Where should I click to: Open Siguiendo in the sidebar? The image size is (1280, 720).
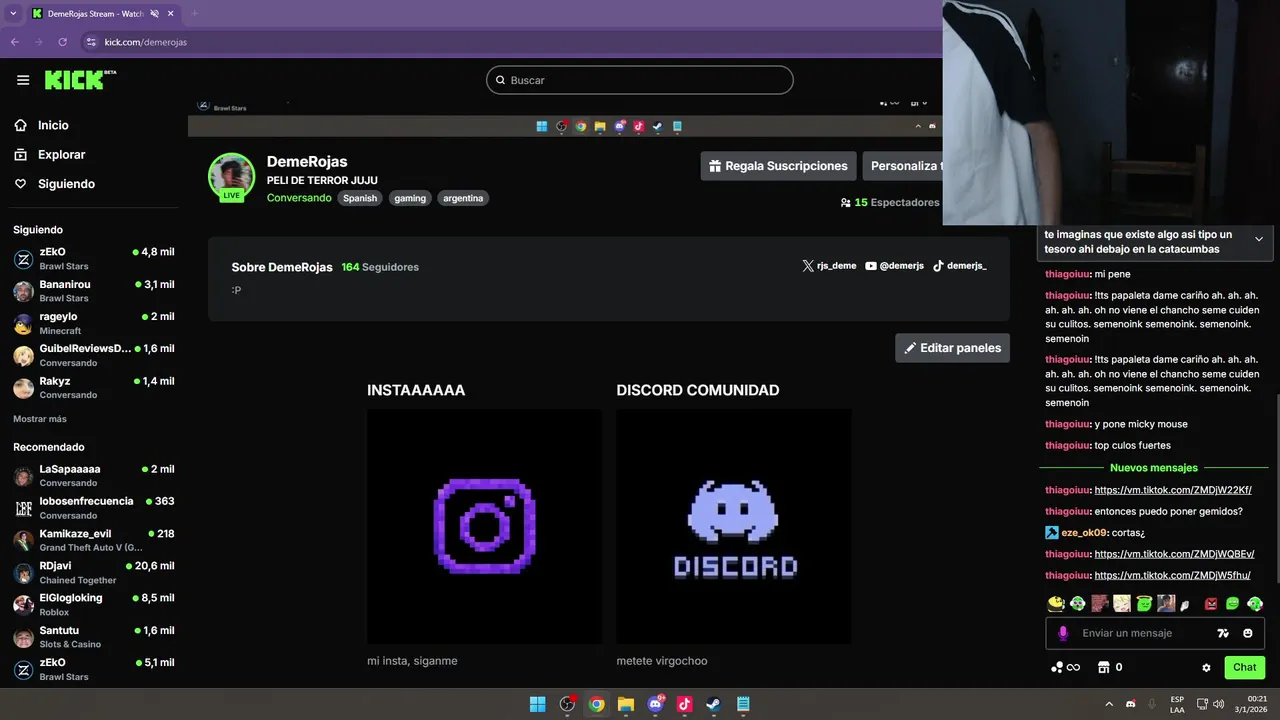tap(66, 184)
